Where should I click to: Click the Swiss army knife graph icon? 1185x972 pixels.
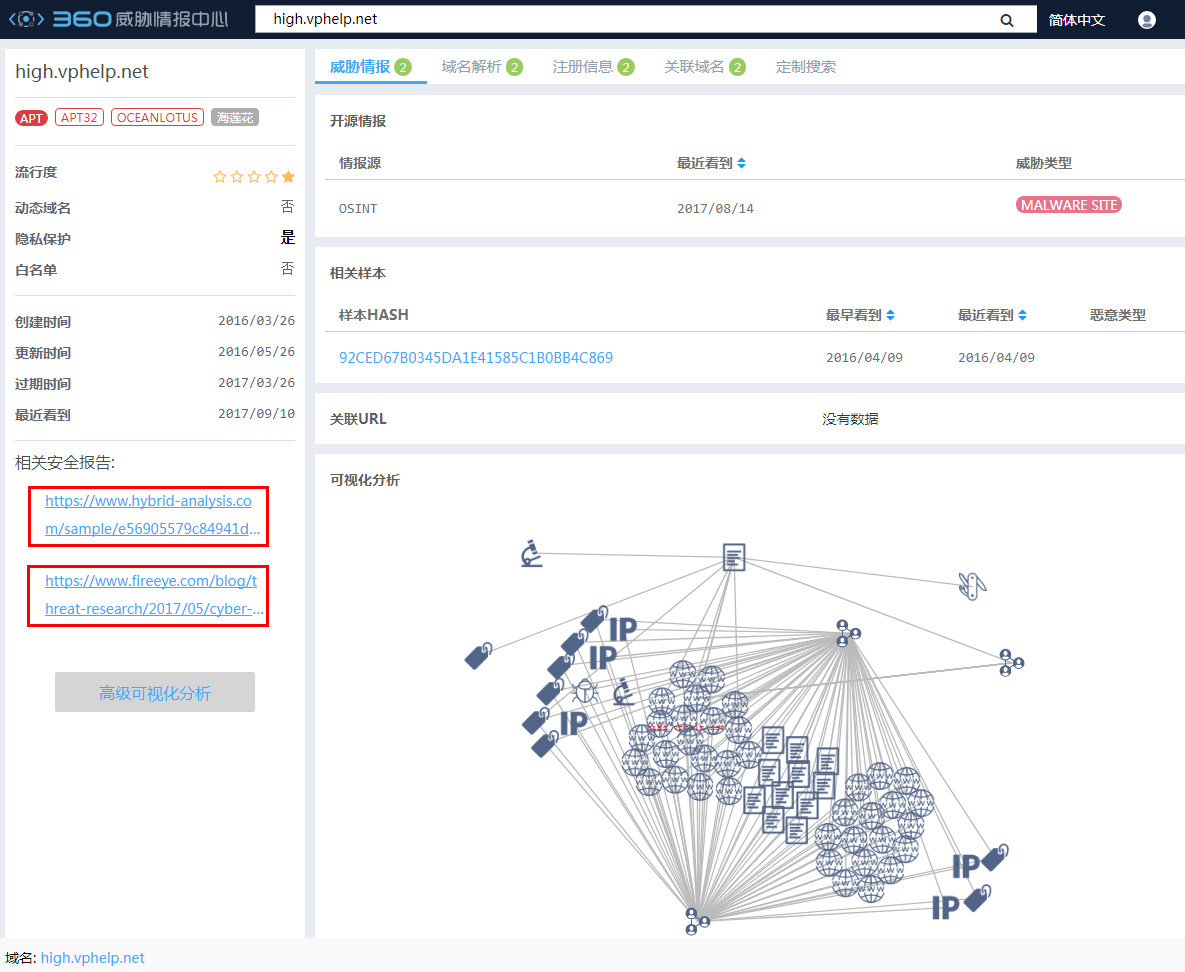tap(968, 585)
